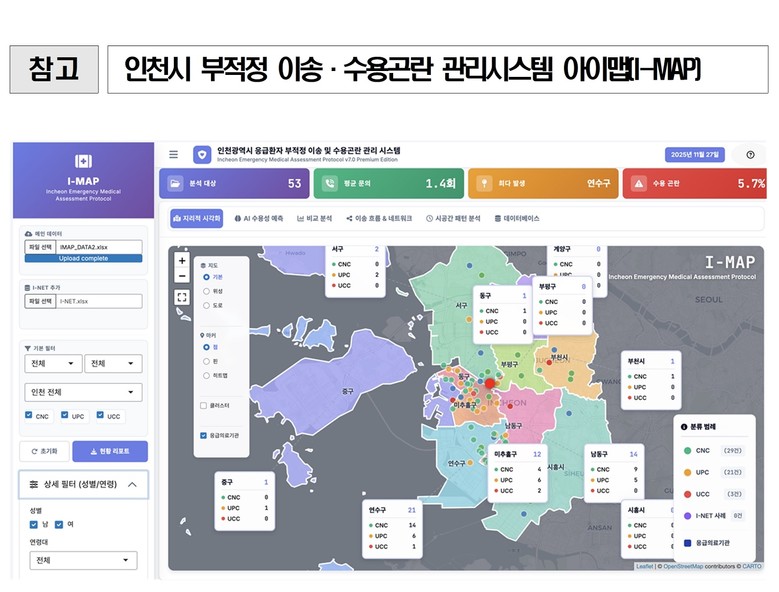Click the UCC red legend swatch
Viewport: 779px width, 592px height.
[x=687, y=493]
